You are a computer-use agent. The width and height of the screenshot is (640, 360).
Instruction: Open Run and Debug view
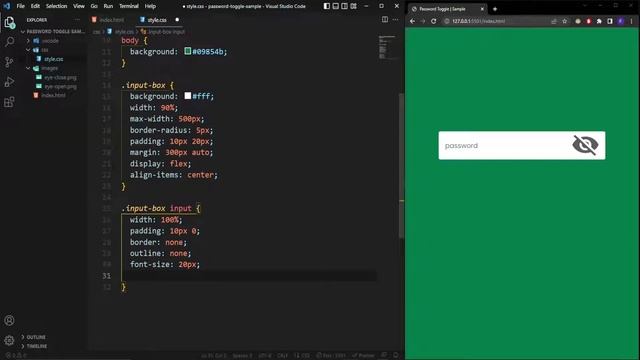coord(9,82)
